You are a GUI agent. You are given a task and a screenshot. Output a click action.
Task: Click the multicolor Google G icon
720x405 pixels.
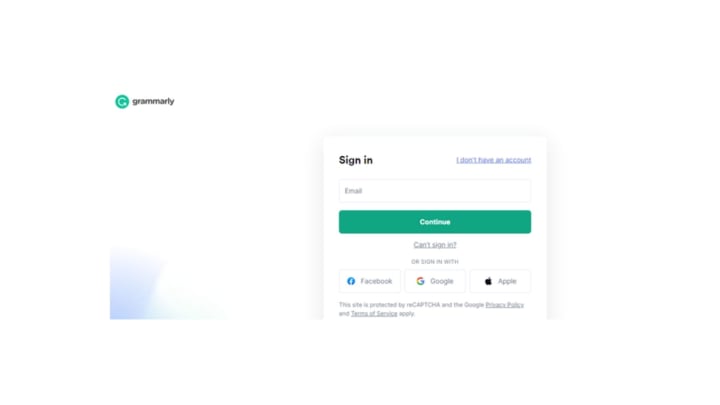[420, 281]
